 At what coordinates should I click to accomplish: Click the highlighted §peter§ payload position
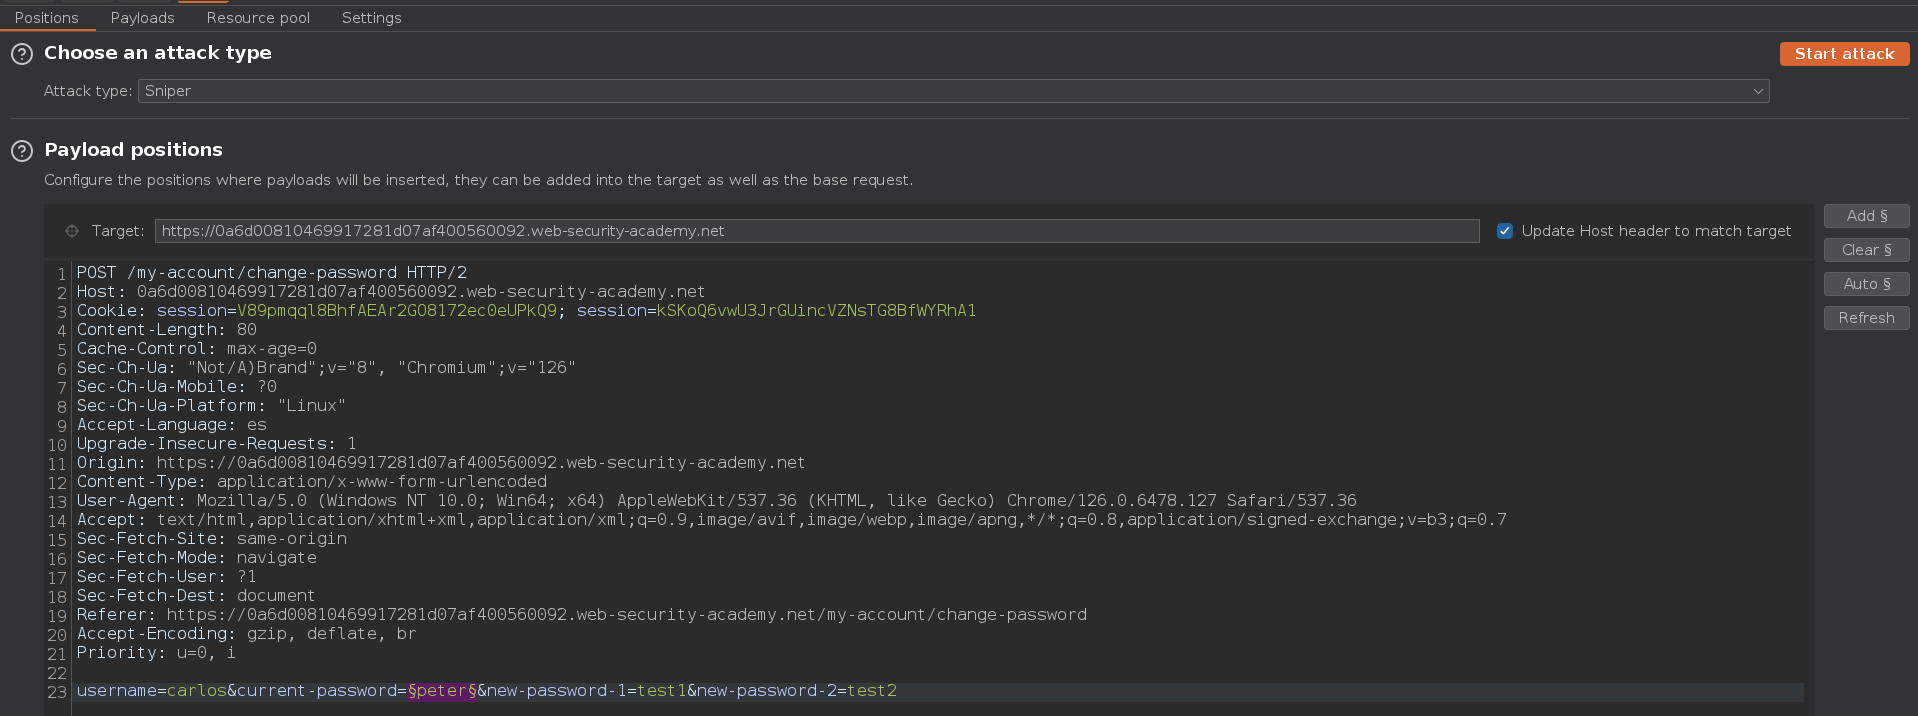coord(441,691)
